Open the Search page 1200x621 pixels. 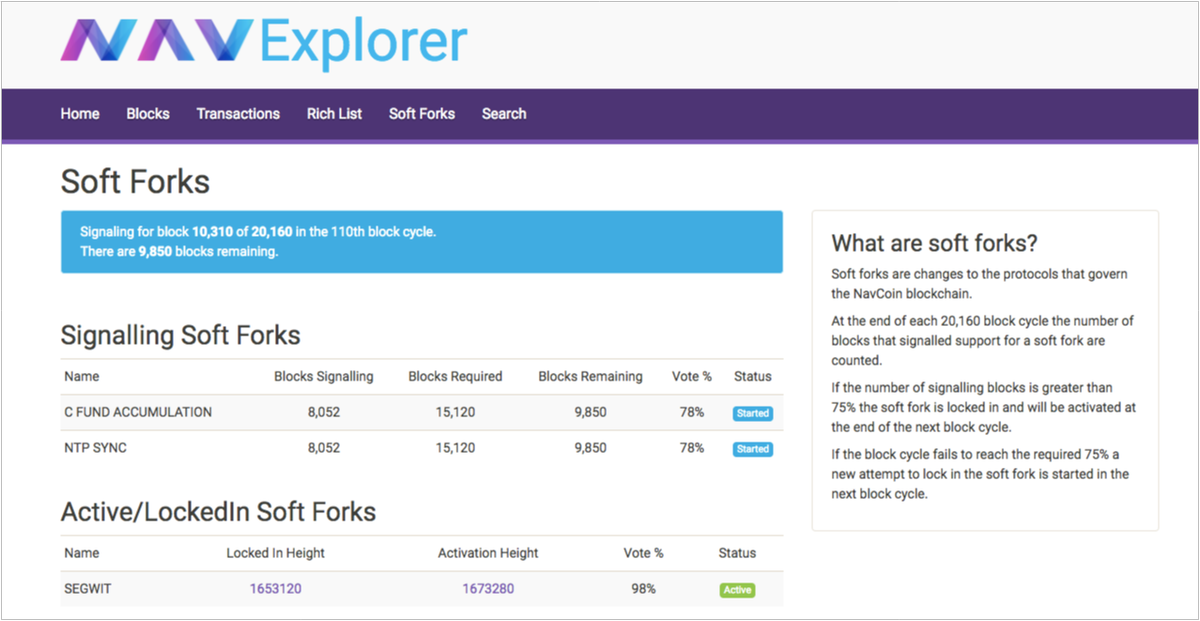tap(504, 114)
